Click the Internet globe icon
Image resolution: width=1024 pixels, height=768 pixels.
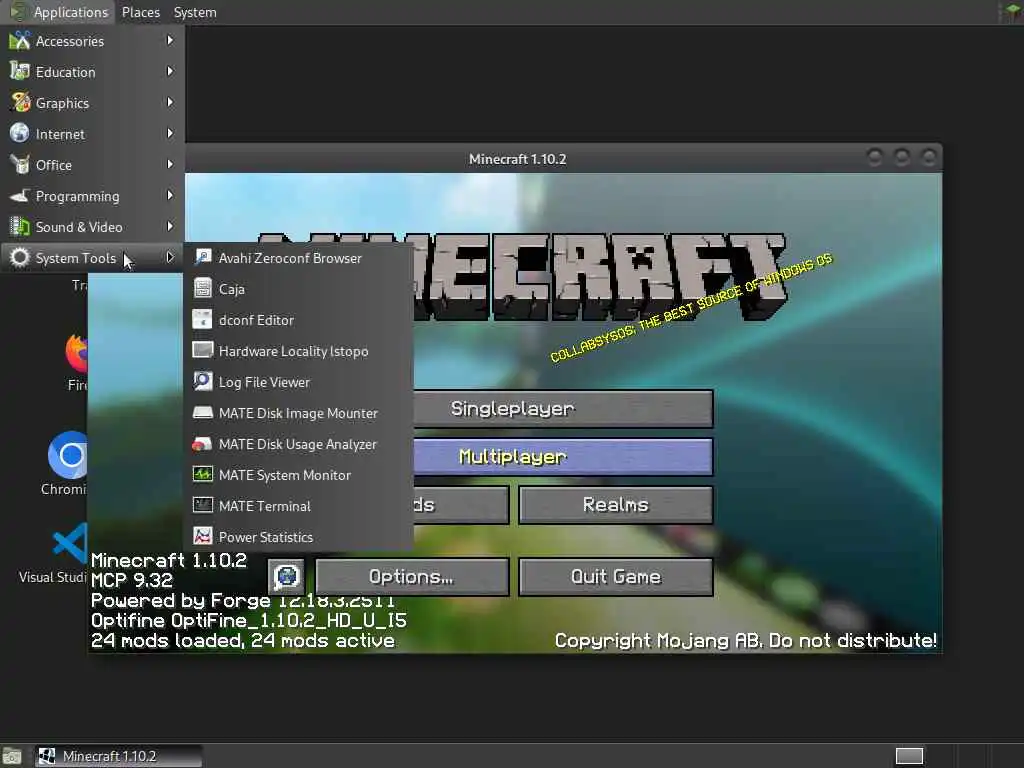point(20,133)
